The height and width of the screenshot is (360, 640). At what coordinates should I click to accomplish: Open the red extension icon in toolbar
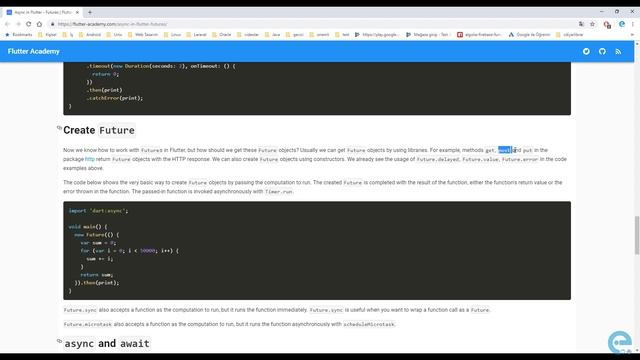click(607, 24)
